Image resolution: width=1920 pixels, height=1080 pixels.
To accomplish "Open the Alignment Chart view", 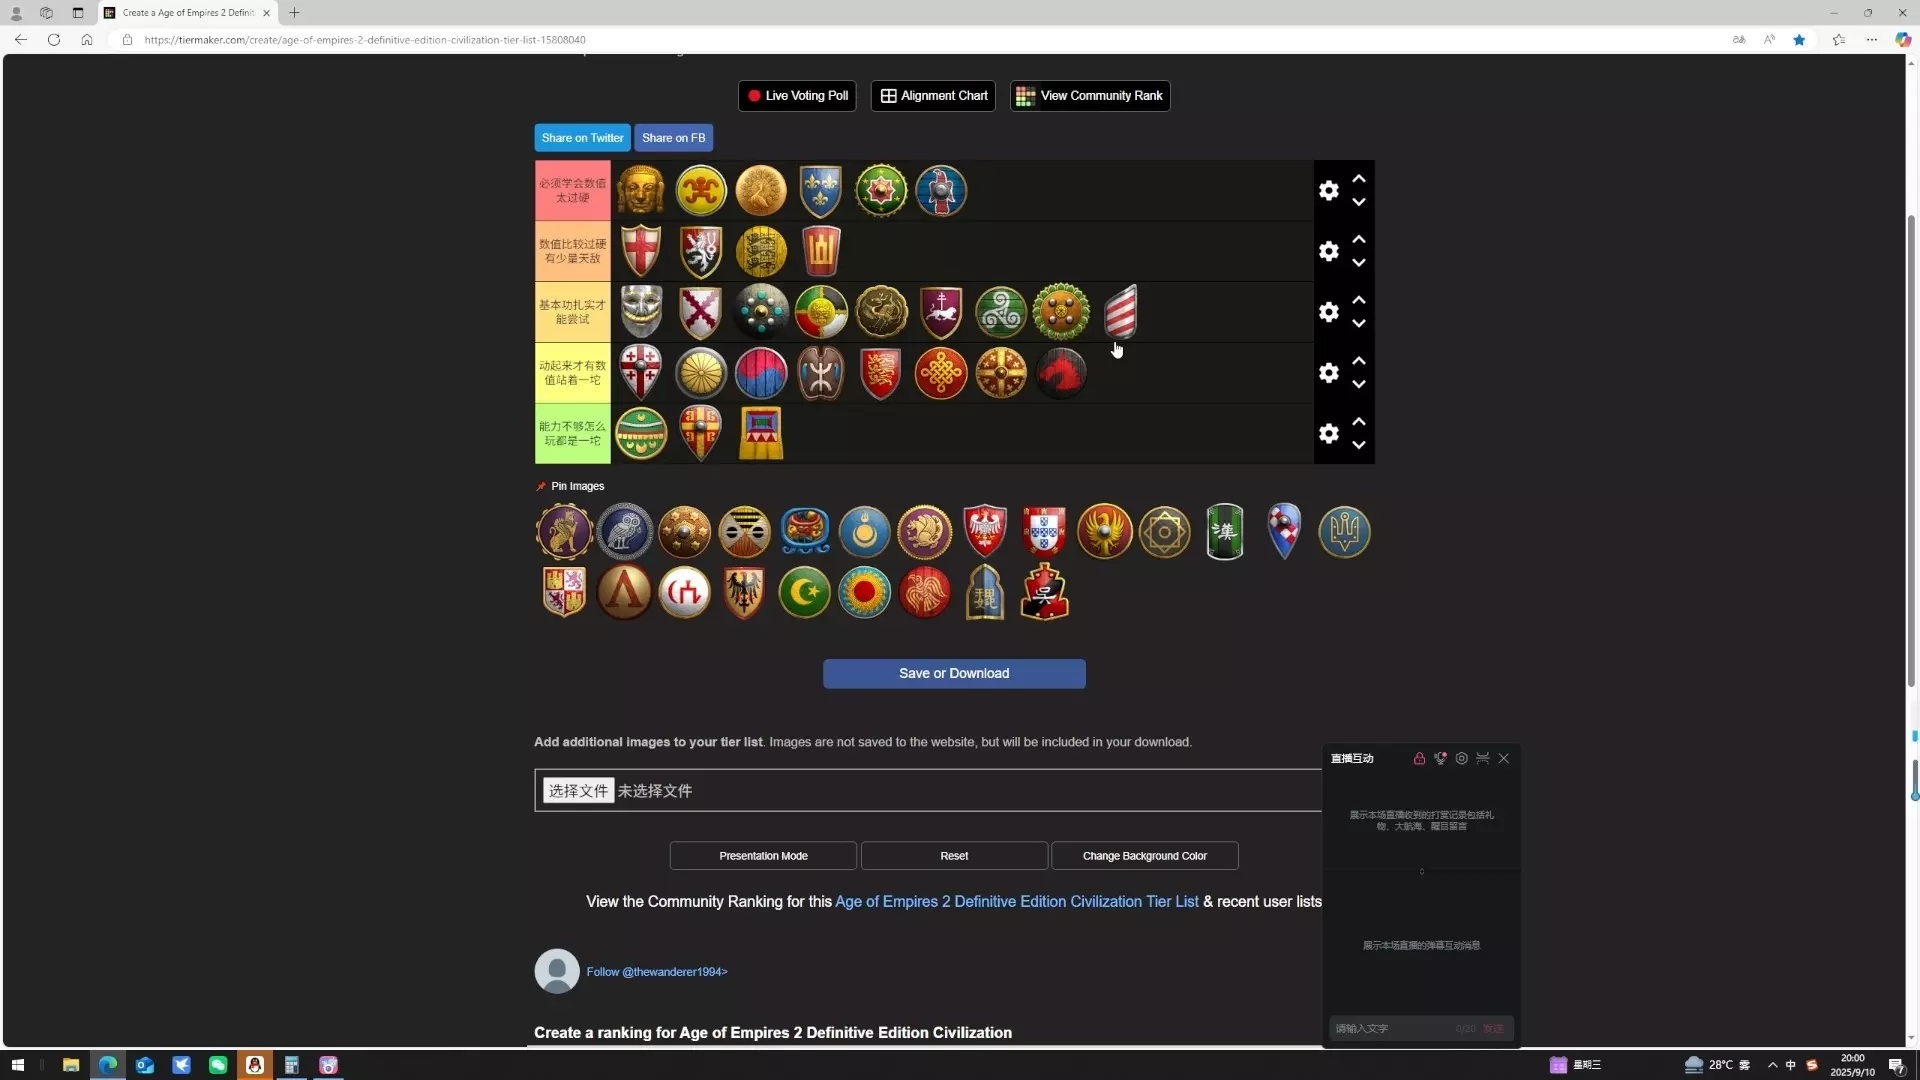I will 933,96.
